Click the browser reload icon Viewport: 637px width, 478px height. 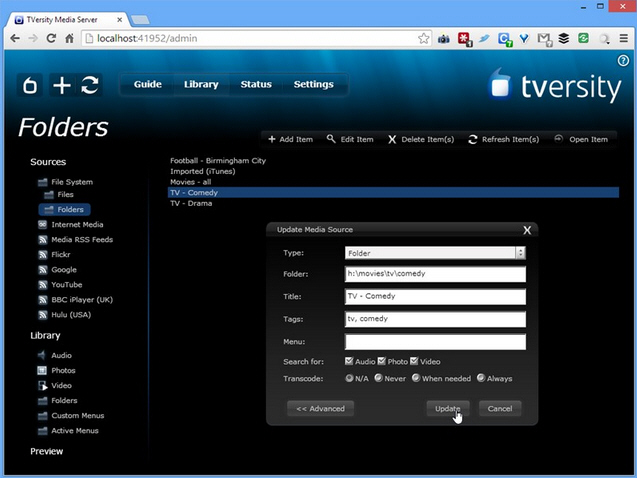point(51,39)
